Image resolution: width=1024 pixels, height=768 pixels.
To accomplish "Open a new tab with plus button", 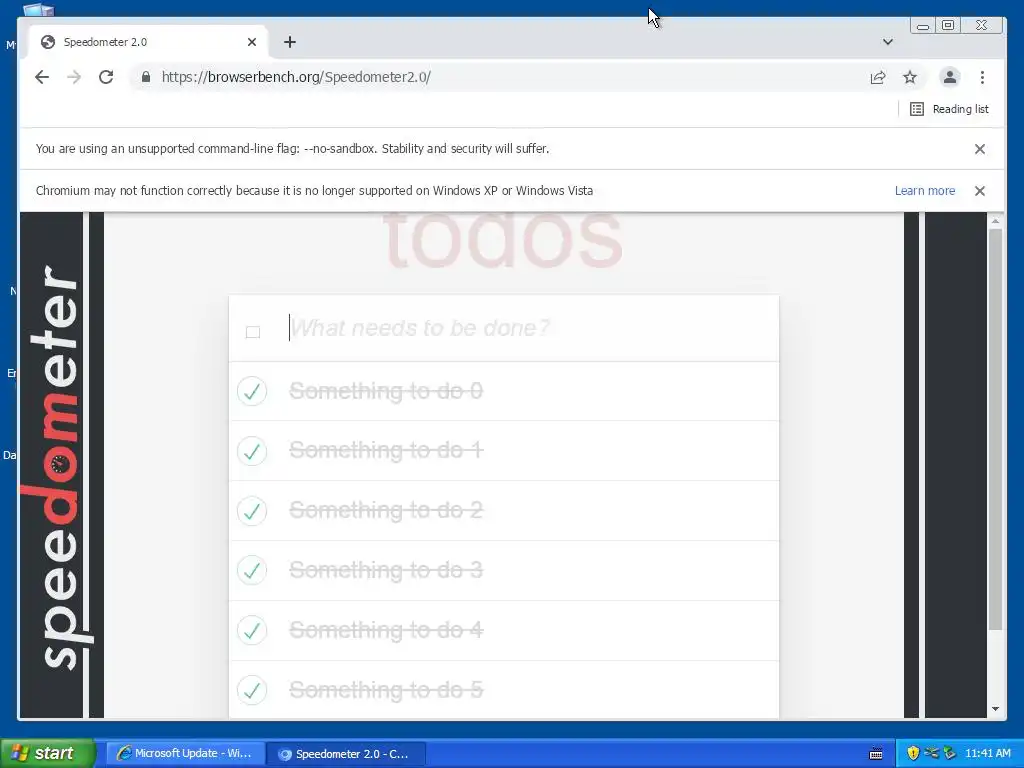I will click(290, 42).
